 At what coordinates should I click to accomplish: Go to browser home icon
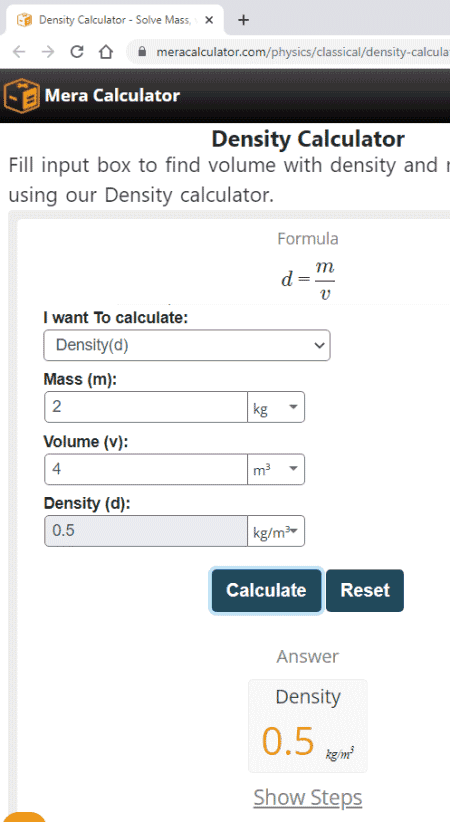point(106,51)
